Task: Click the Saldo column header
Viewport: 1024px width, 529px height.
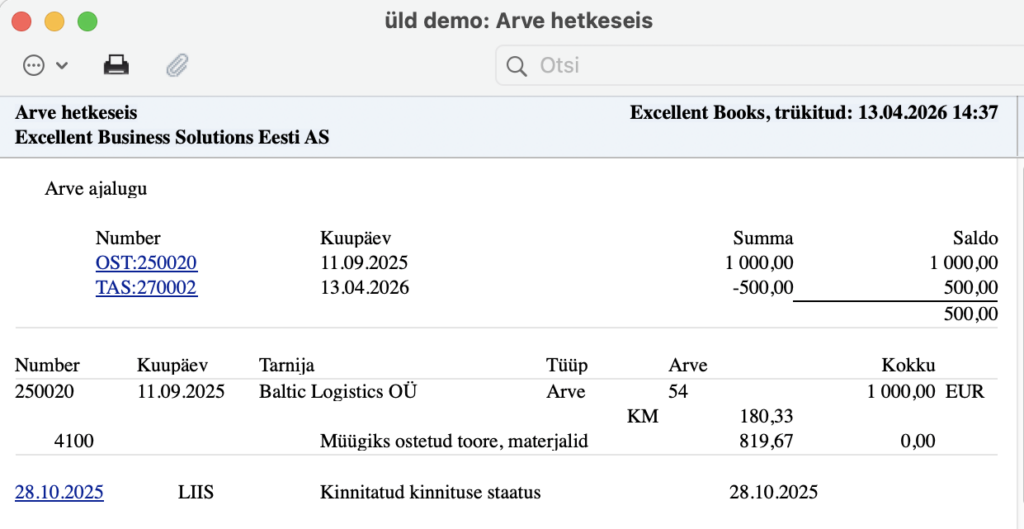Action: coord(974,238)
